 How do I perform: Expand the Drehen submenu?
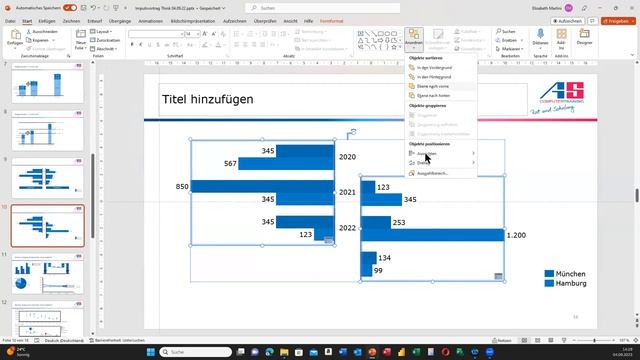click(x=440, y=163)
